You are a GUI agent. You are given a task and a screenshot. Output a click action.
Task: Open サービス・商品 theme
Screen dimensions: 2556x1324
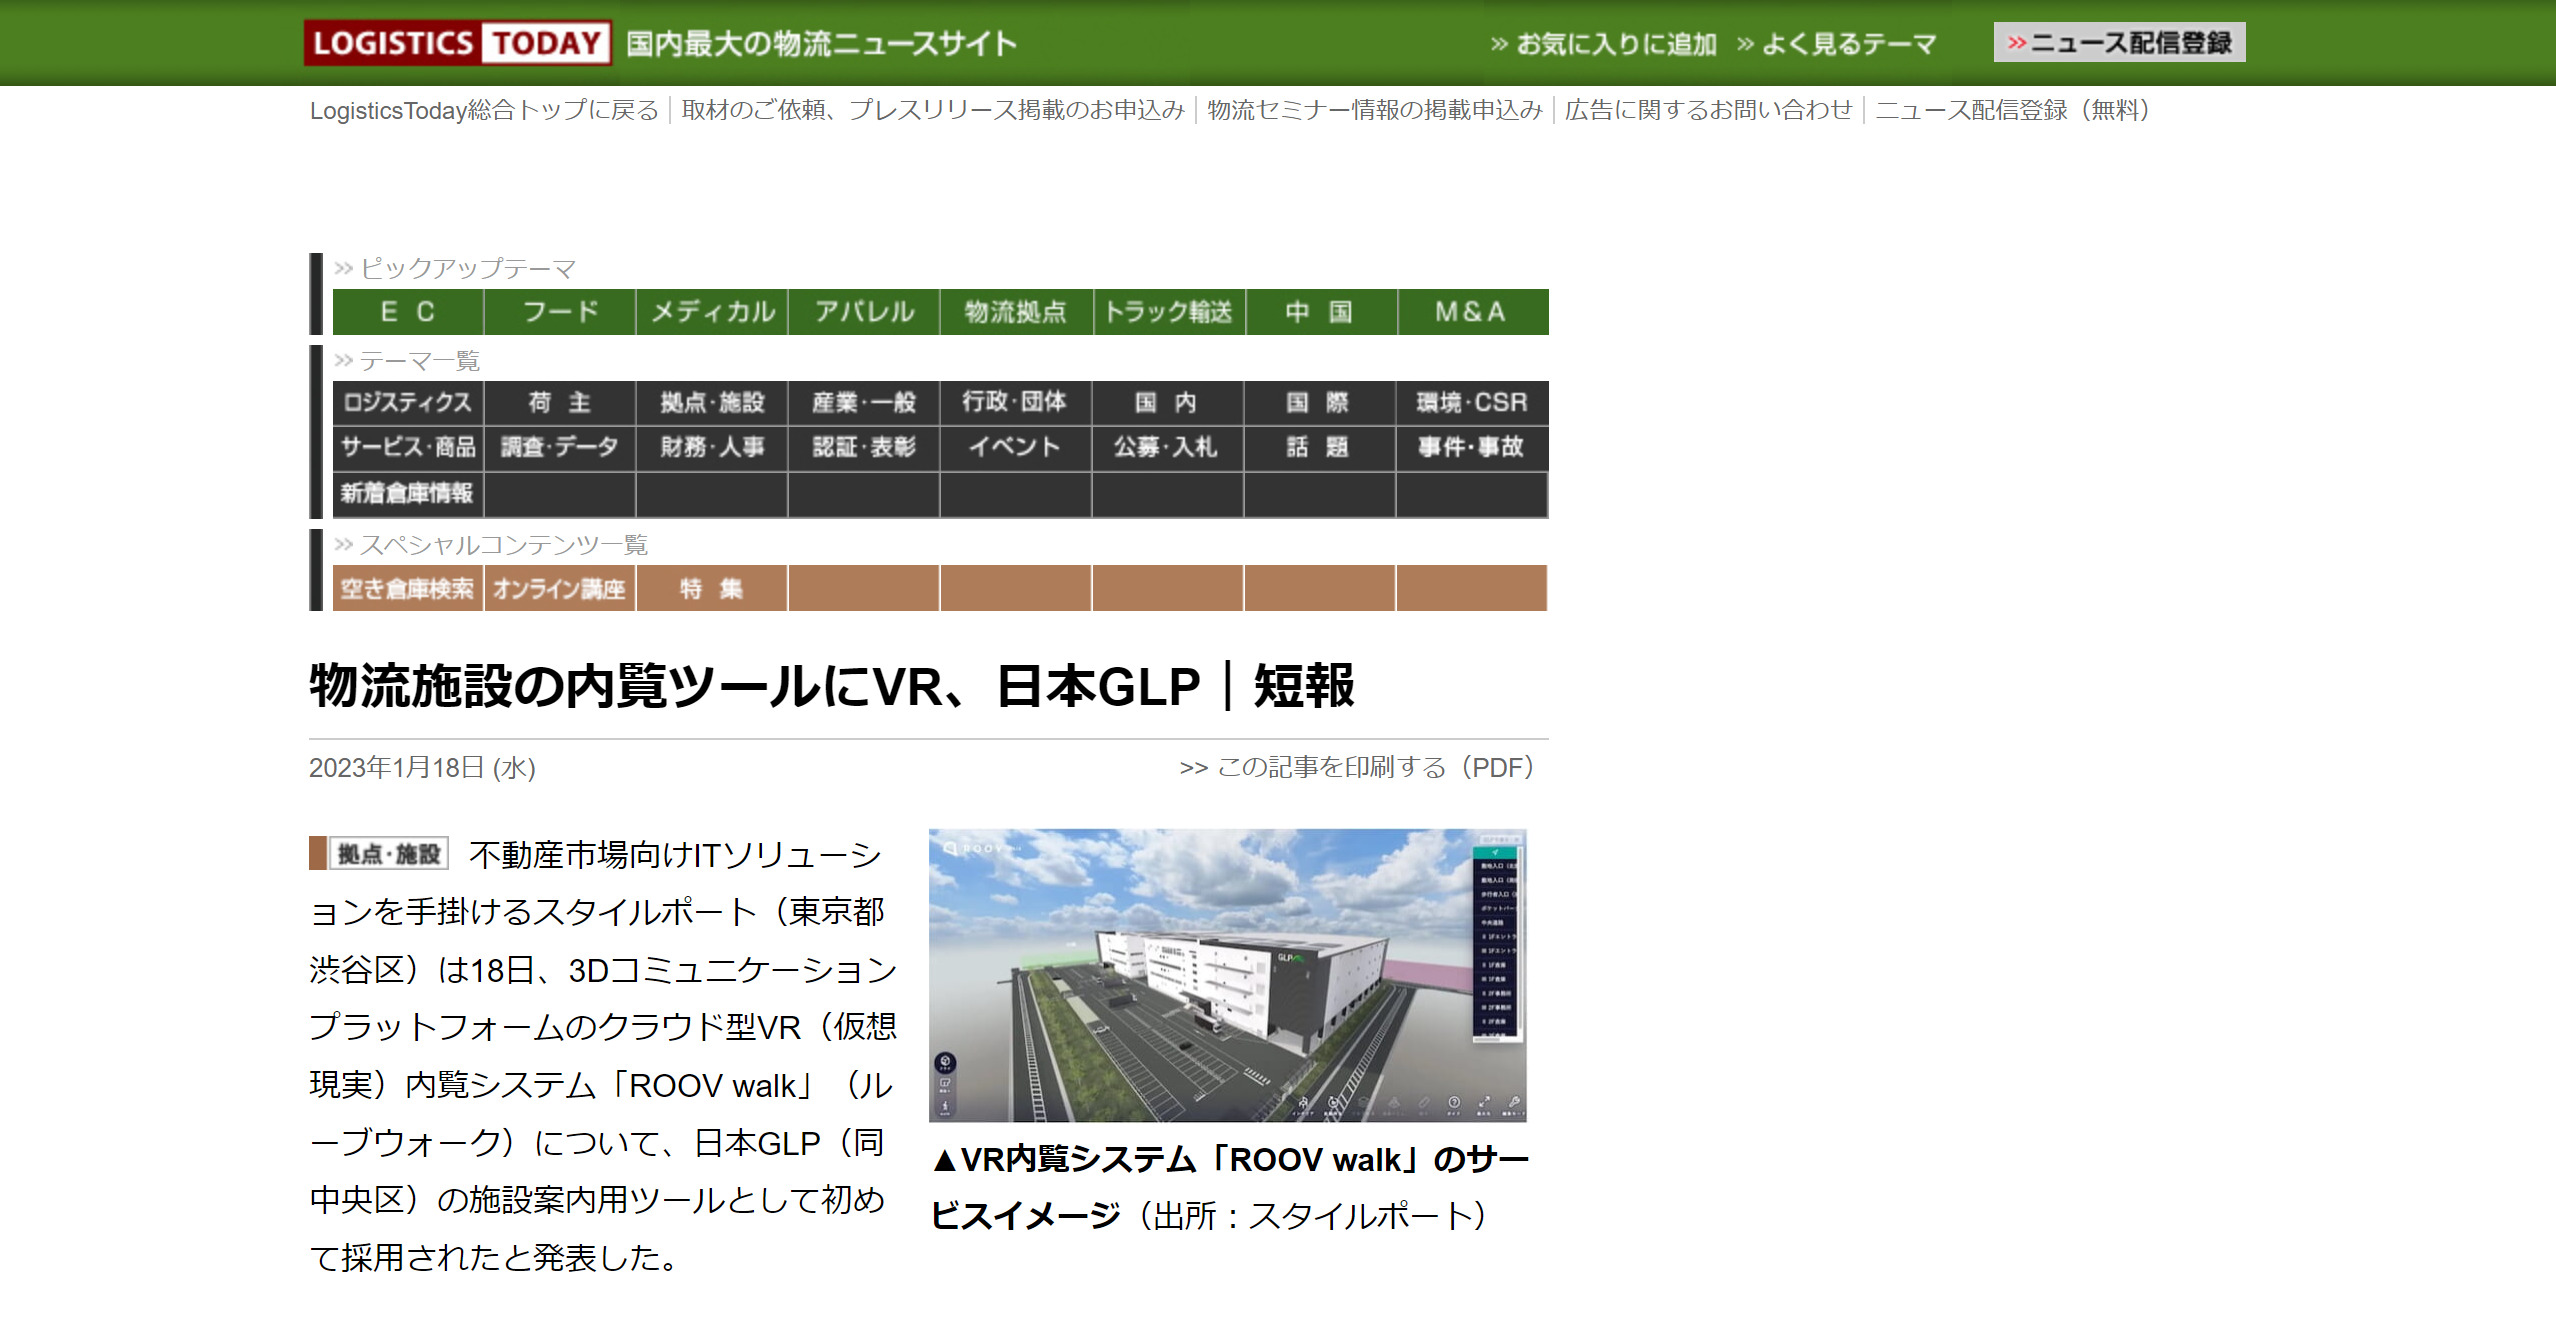click(408, 447)
